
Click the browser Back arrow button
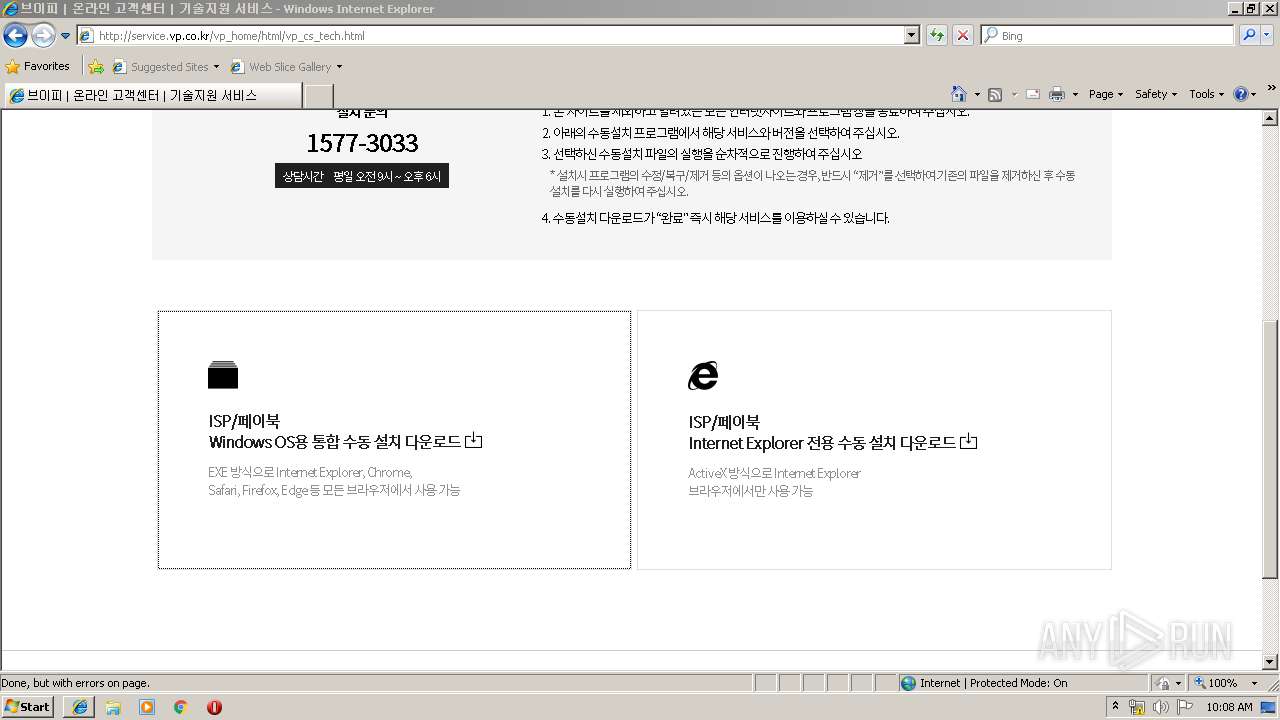click(15, 36)
